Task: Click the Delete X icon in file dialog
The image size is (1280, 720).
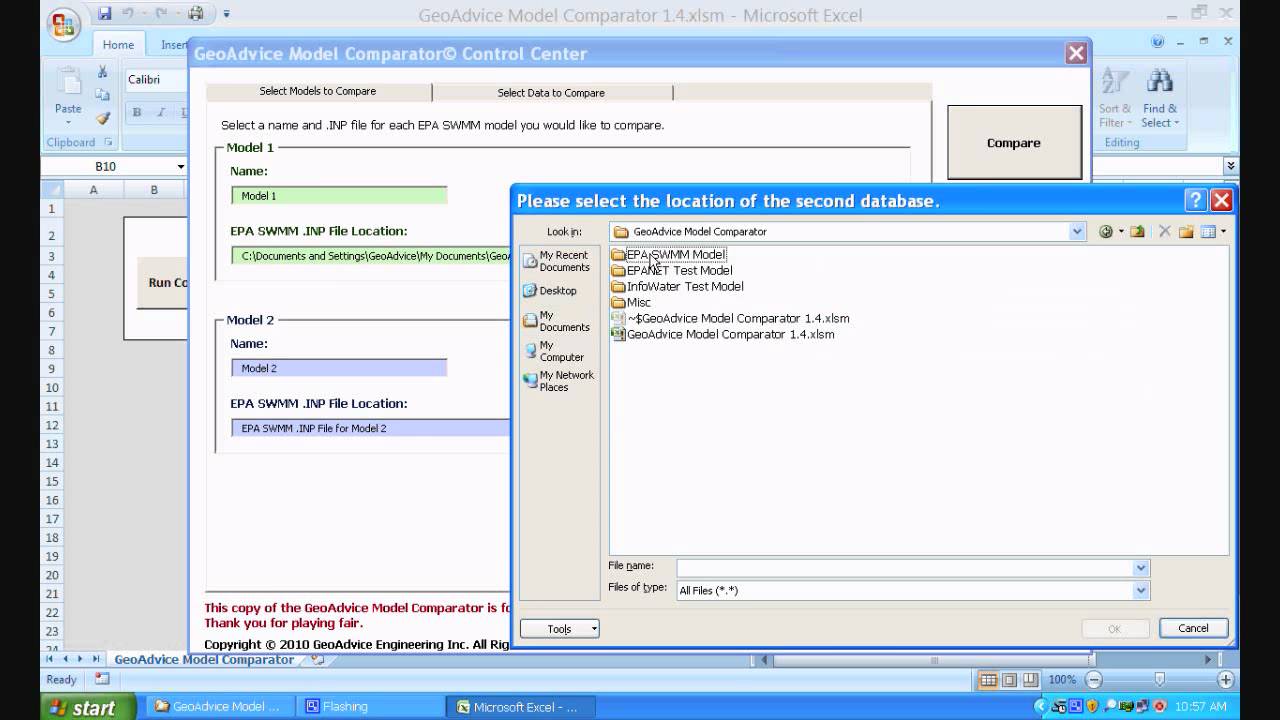Action: 1164,232
